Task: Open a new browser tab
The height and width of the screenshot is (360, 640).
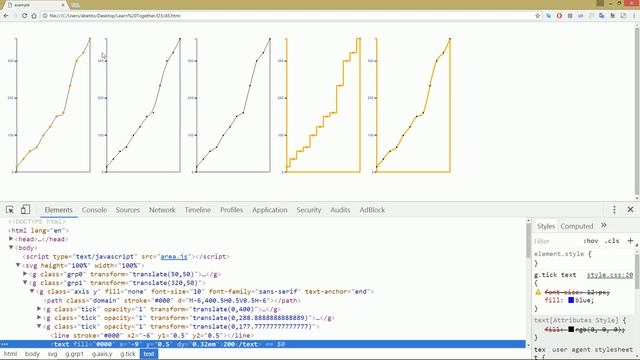Action: pyautogui.click(x=75, y=5)
